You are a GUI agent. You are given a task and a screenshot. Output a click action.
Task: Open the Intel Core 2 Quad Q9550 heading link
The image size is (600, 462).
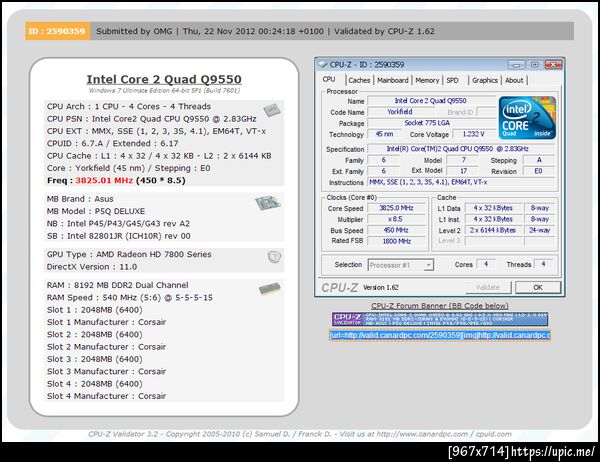click(x=164, y=79)
